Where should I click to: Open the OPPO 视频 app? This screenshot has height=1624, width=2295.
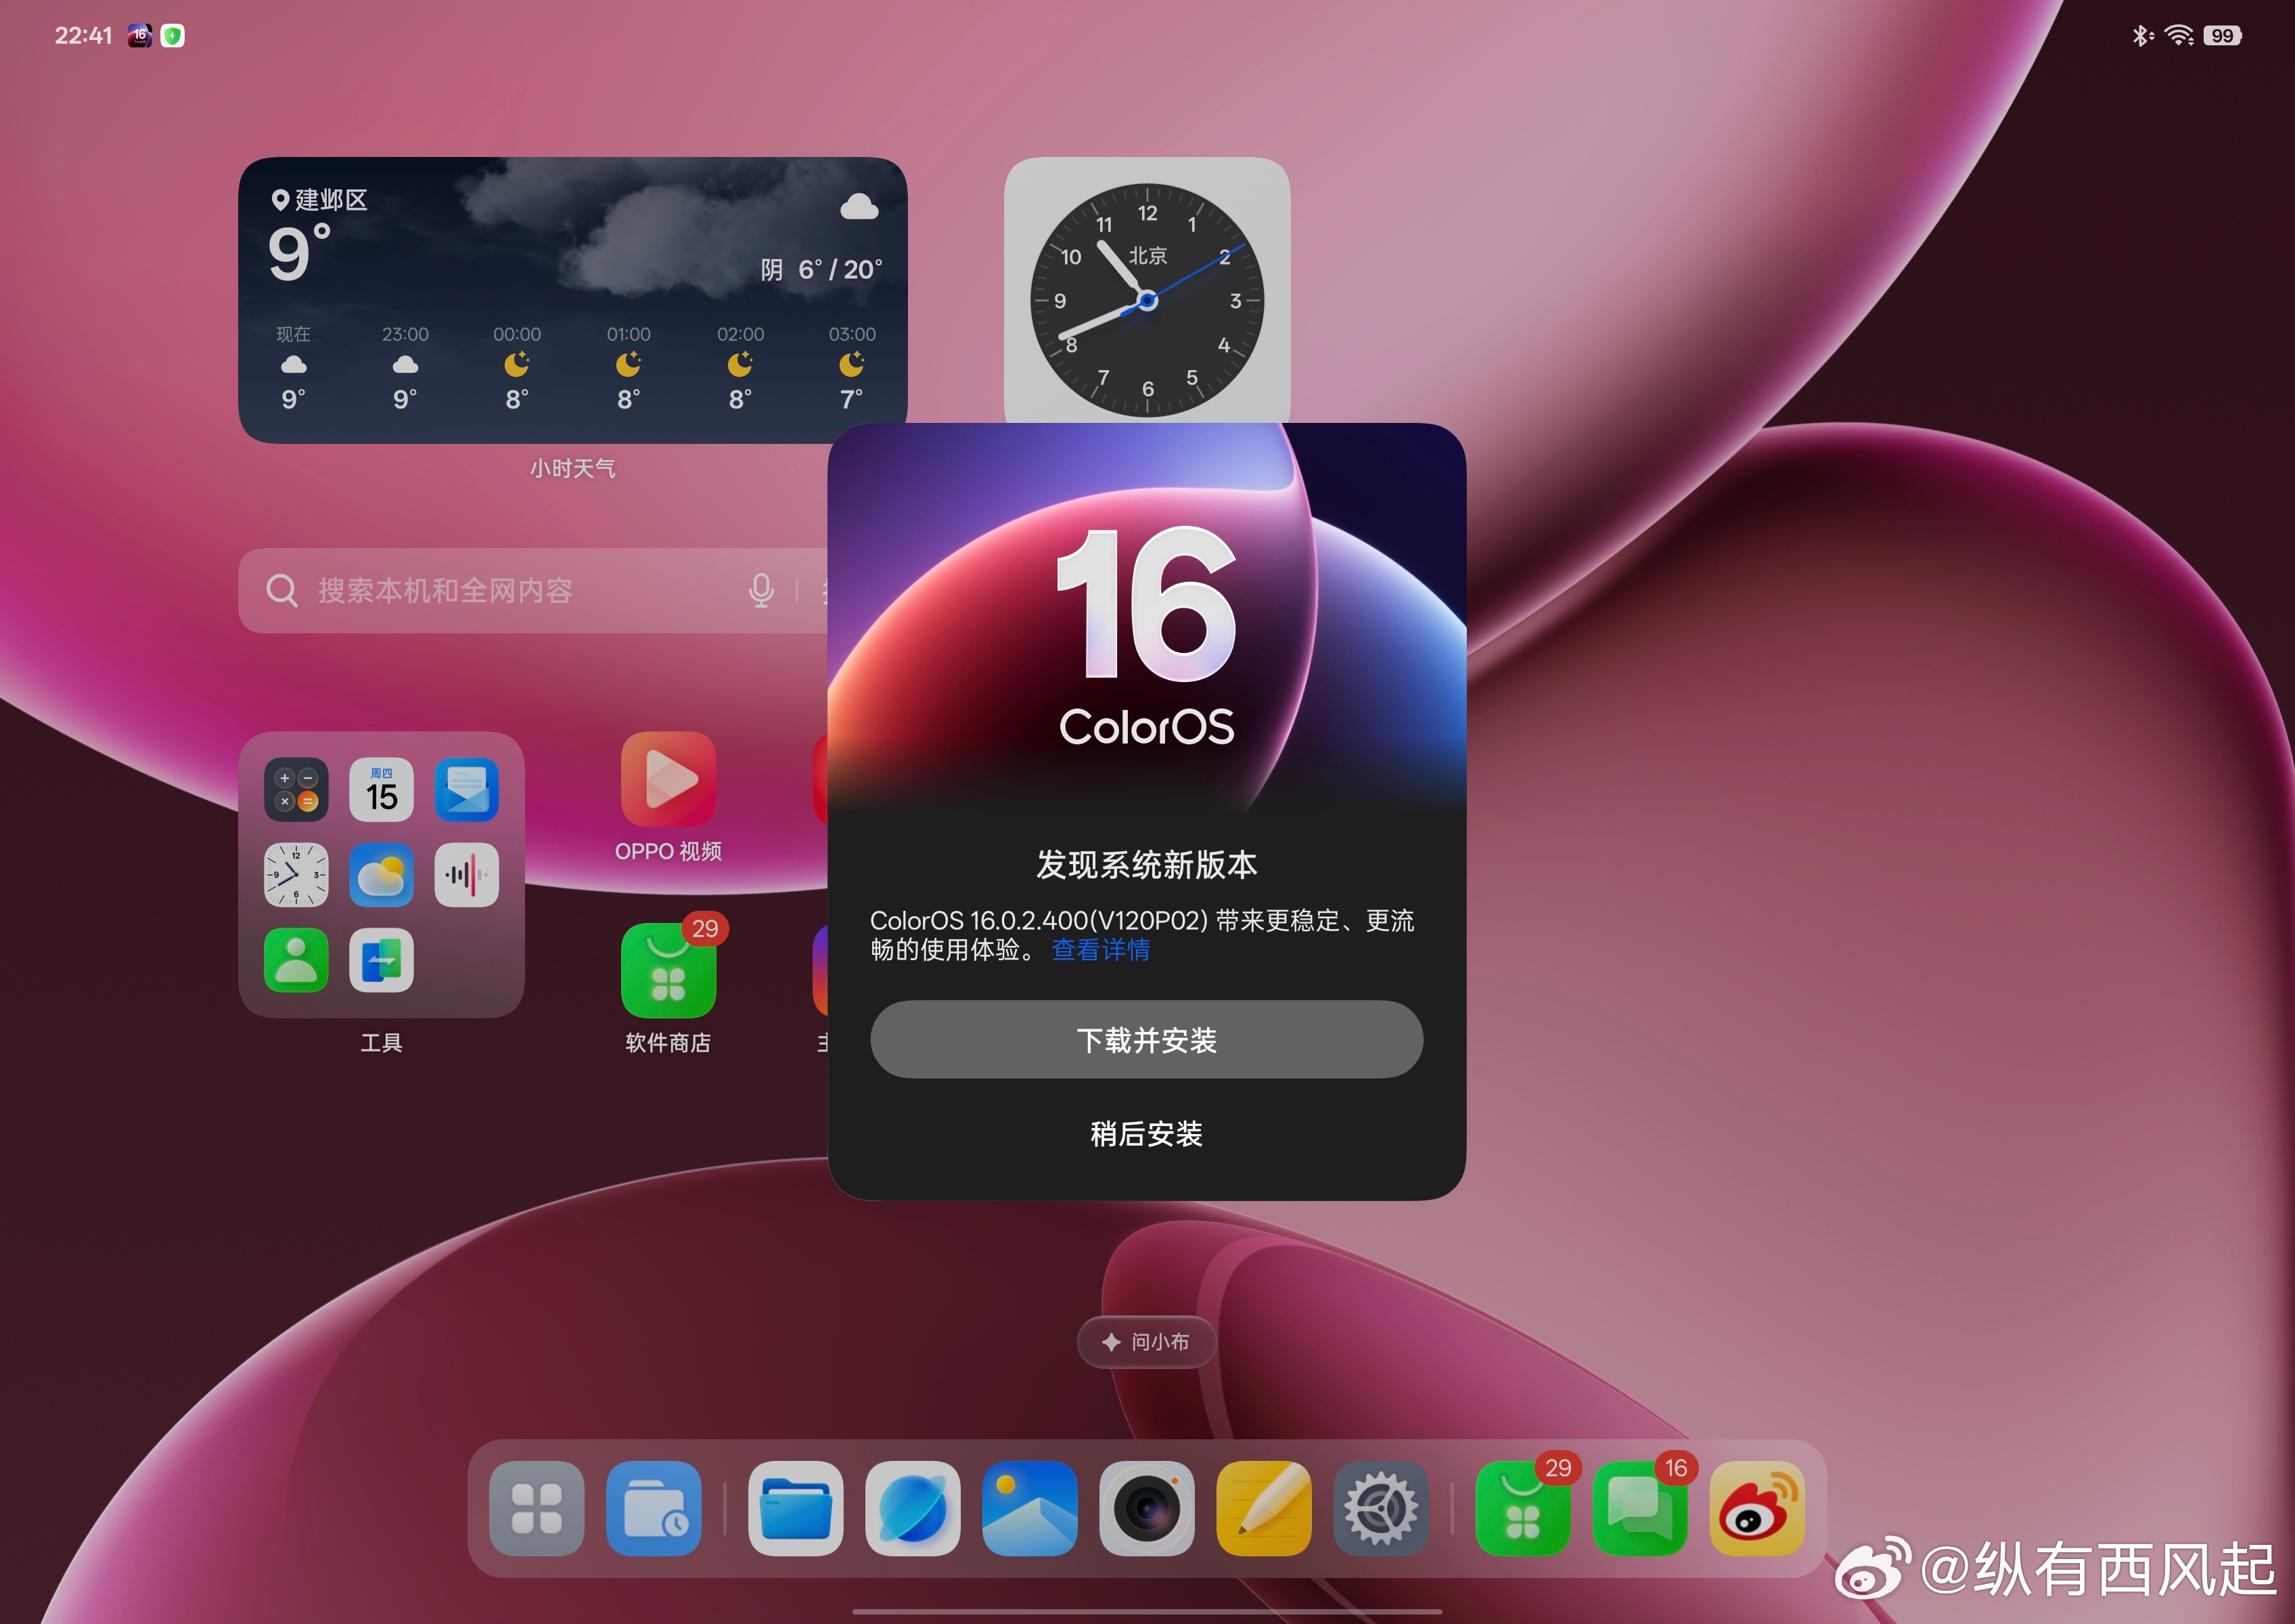coord(668,780)
